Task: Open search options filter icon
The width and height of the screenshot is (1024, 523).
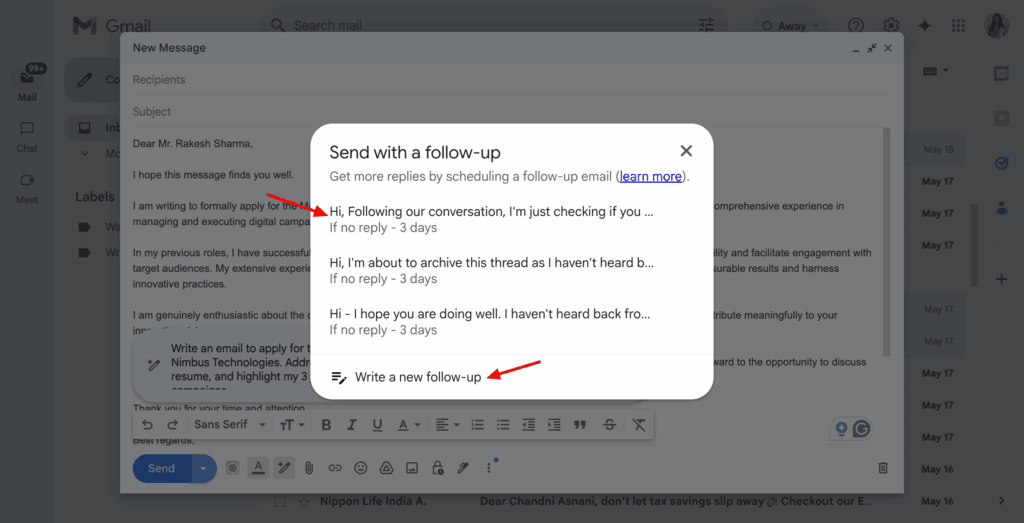Action: click(707, 25)
